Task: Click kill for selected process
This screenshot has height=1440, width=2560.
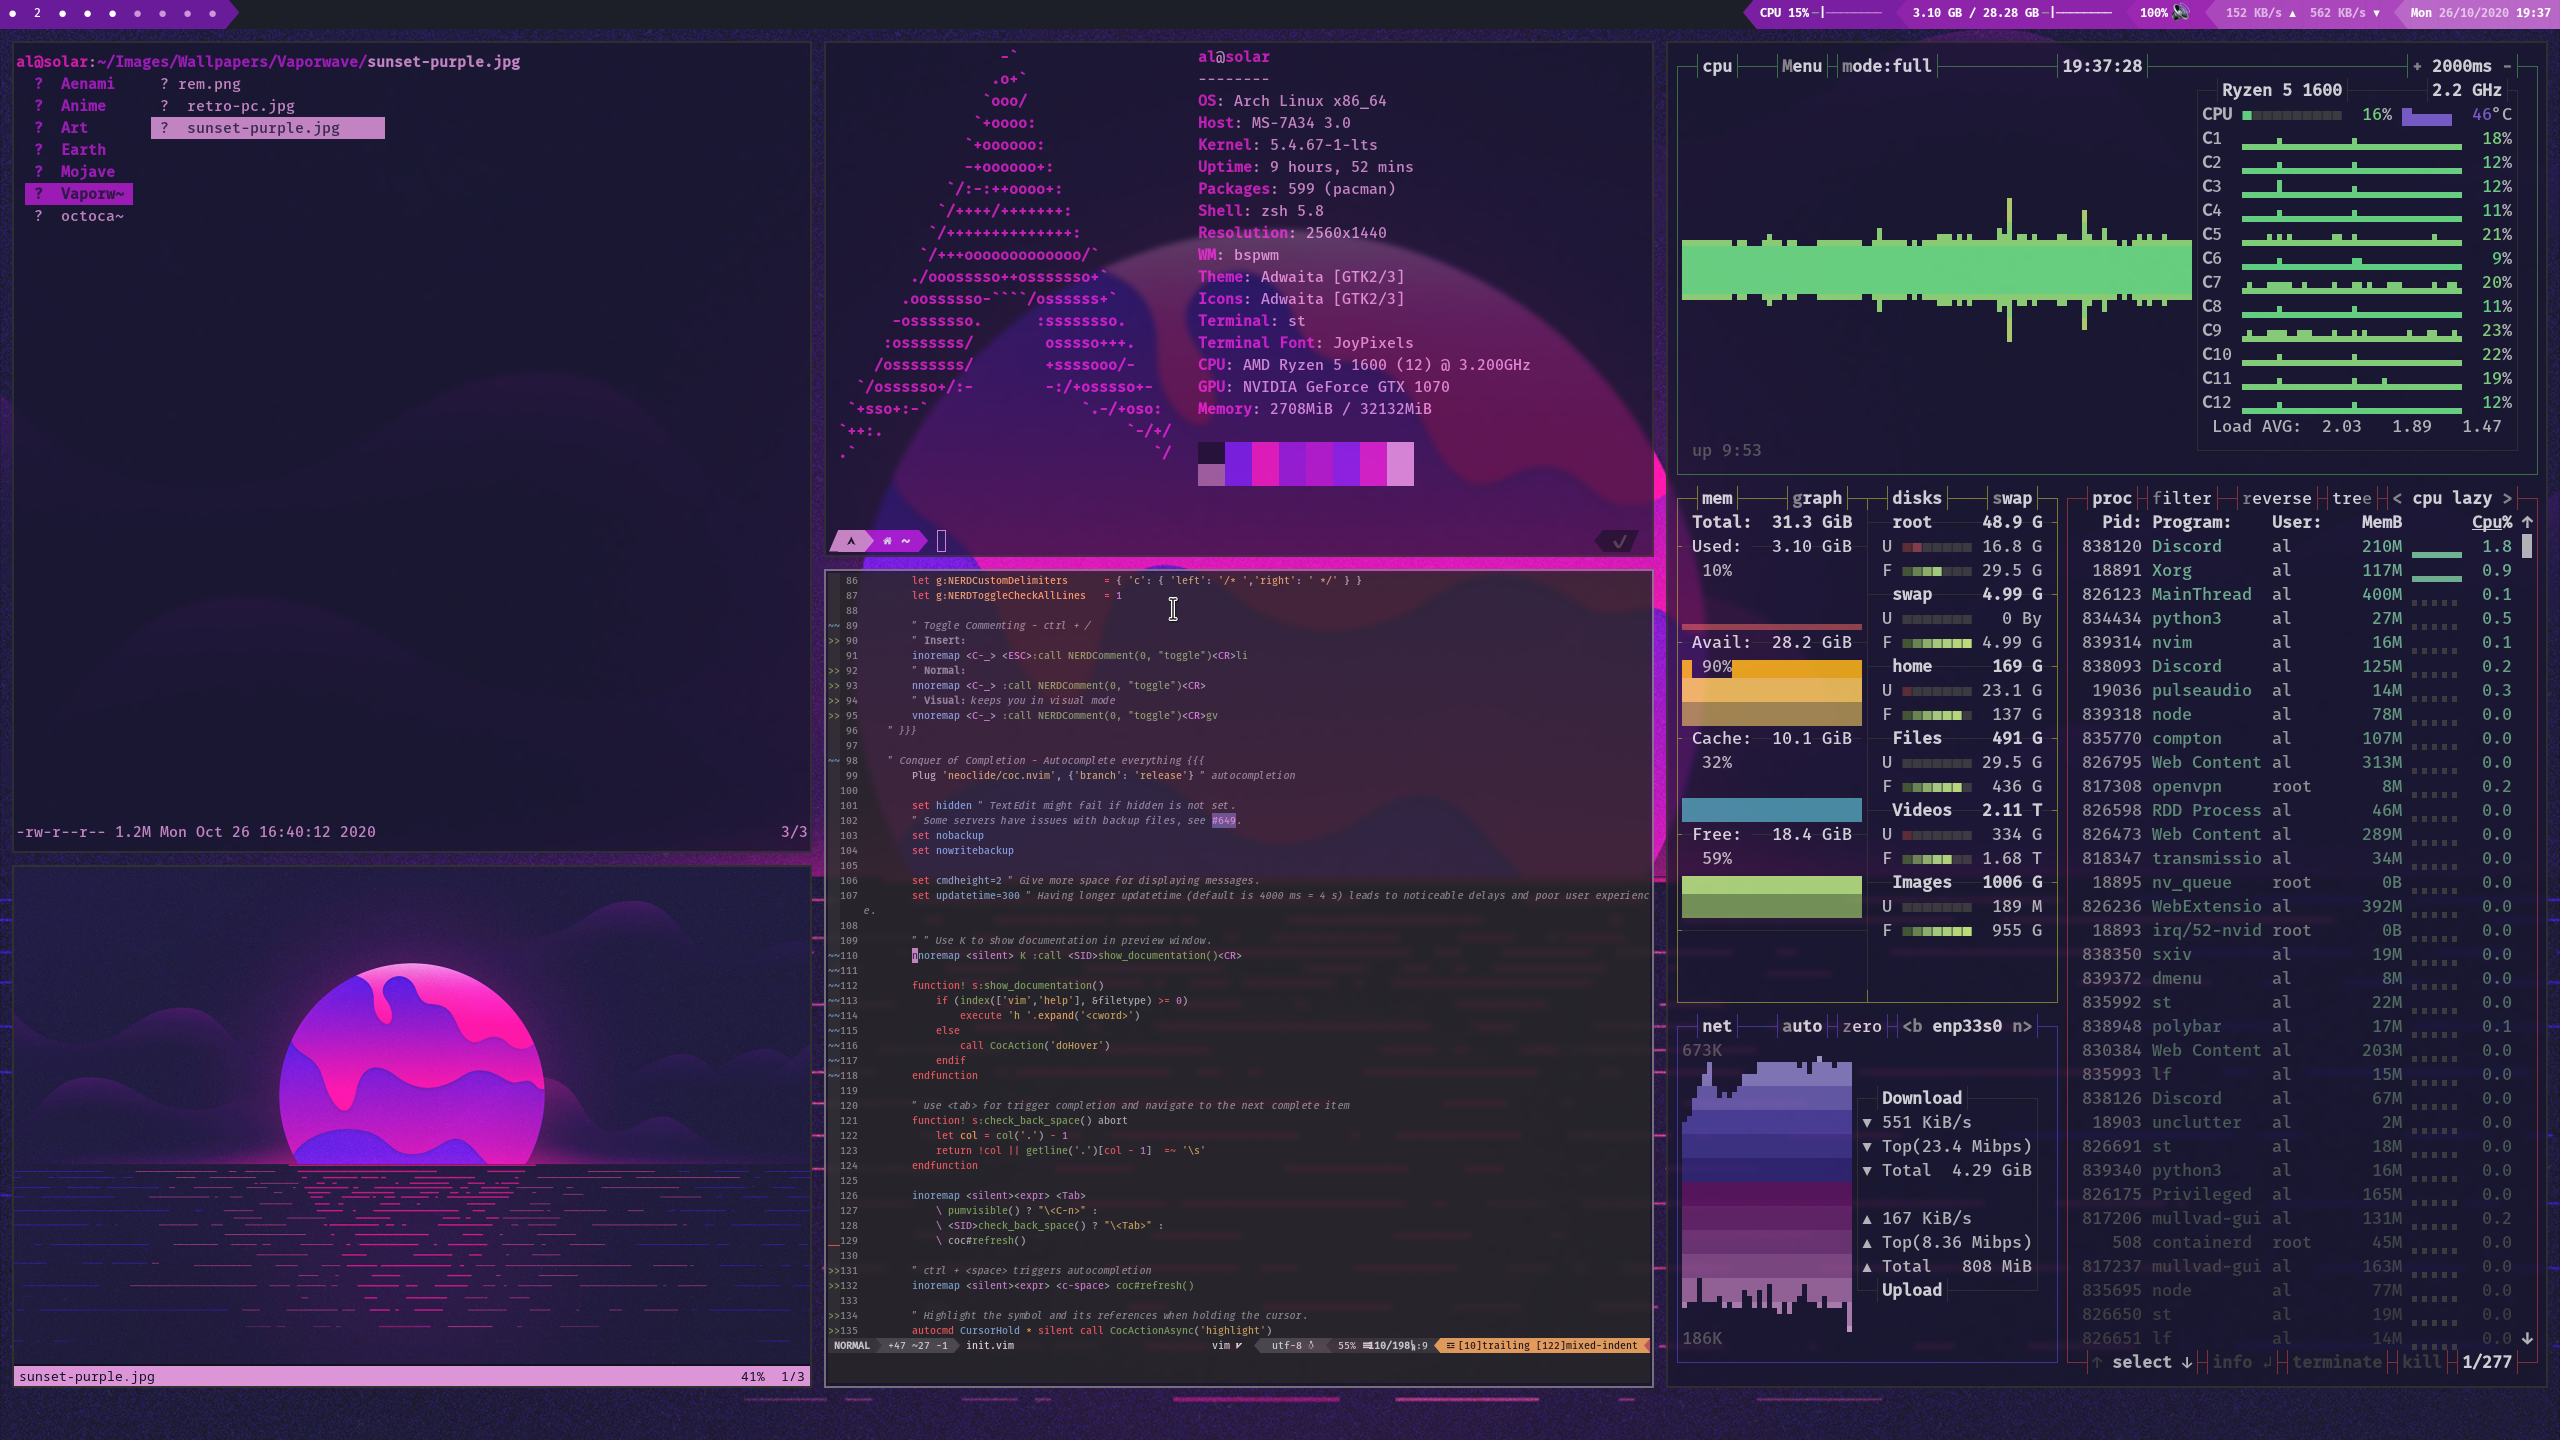Action: coord(2422,1362)
